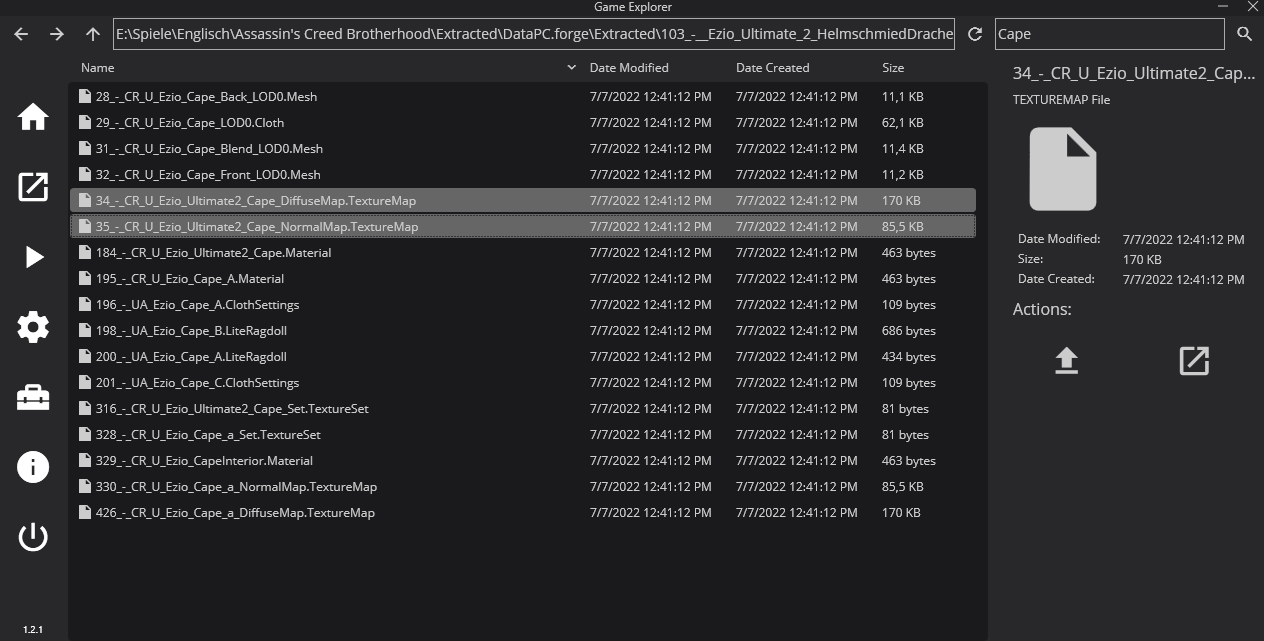1264x641 pixels.
Task: Select 28_-_CR_U_Ezio_Cape_Back_LOD0.Mesh
Action: pyautogui.click(x=523, y=97)
